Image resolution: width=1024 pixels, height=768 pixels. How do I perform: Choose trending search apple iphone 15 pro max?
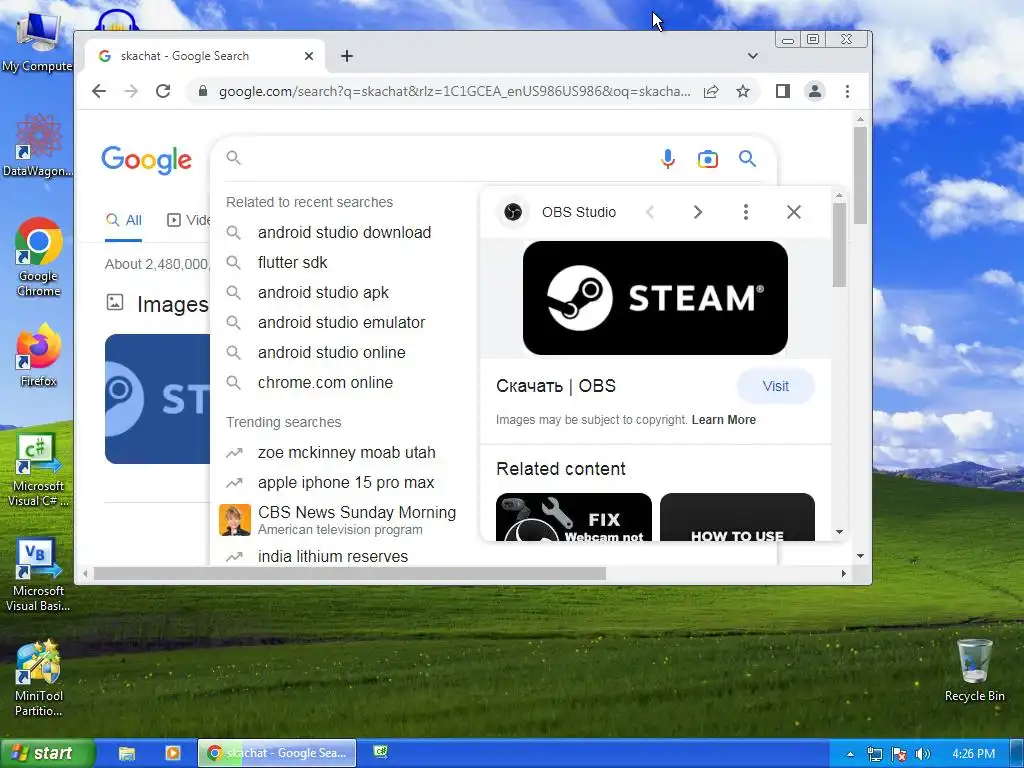[x=346, y=483]
